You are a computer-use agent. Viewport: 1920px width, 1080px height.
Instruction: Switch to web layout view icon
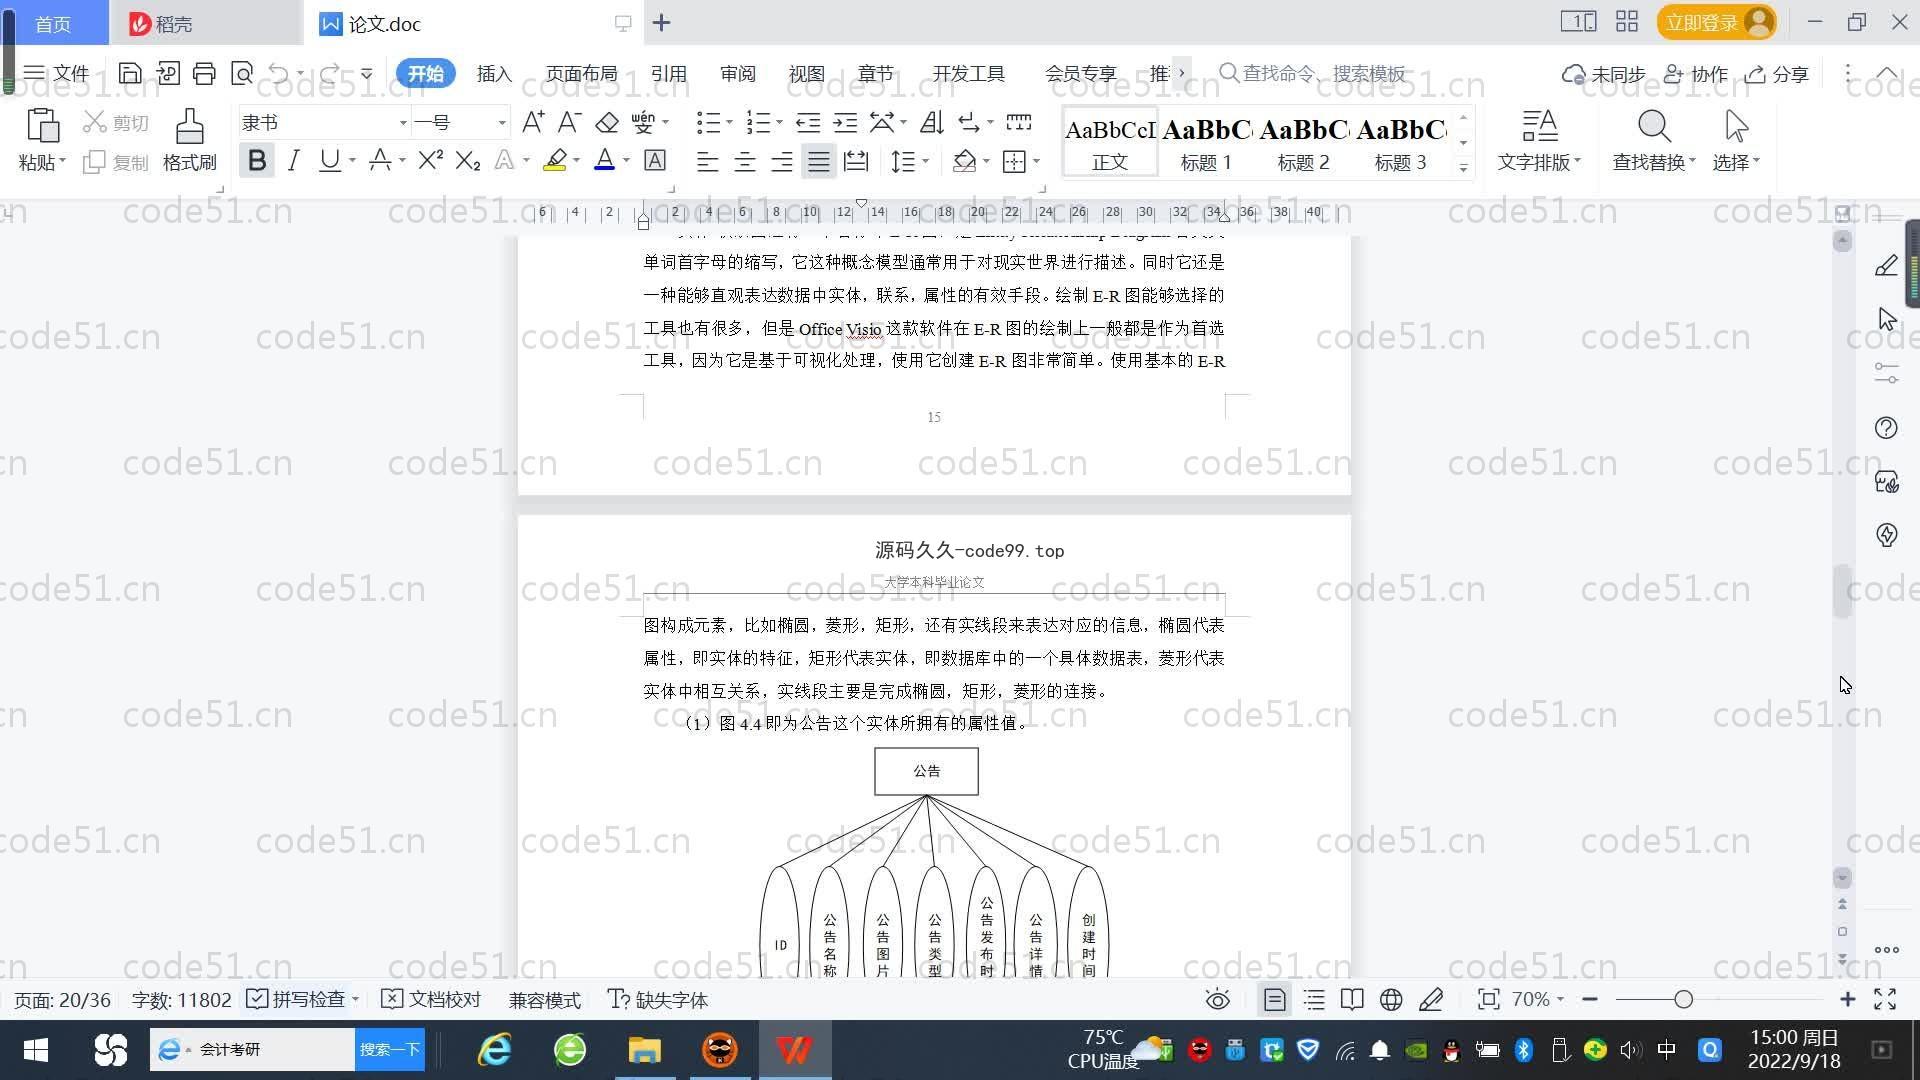click(x=1391, y=1000)
